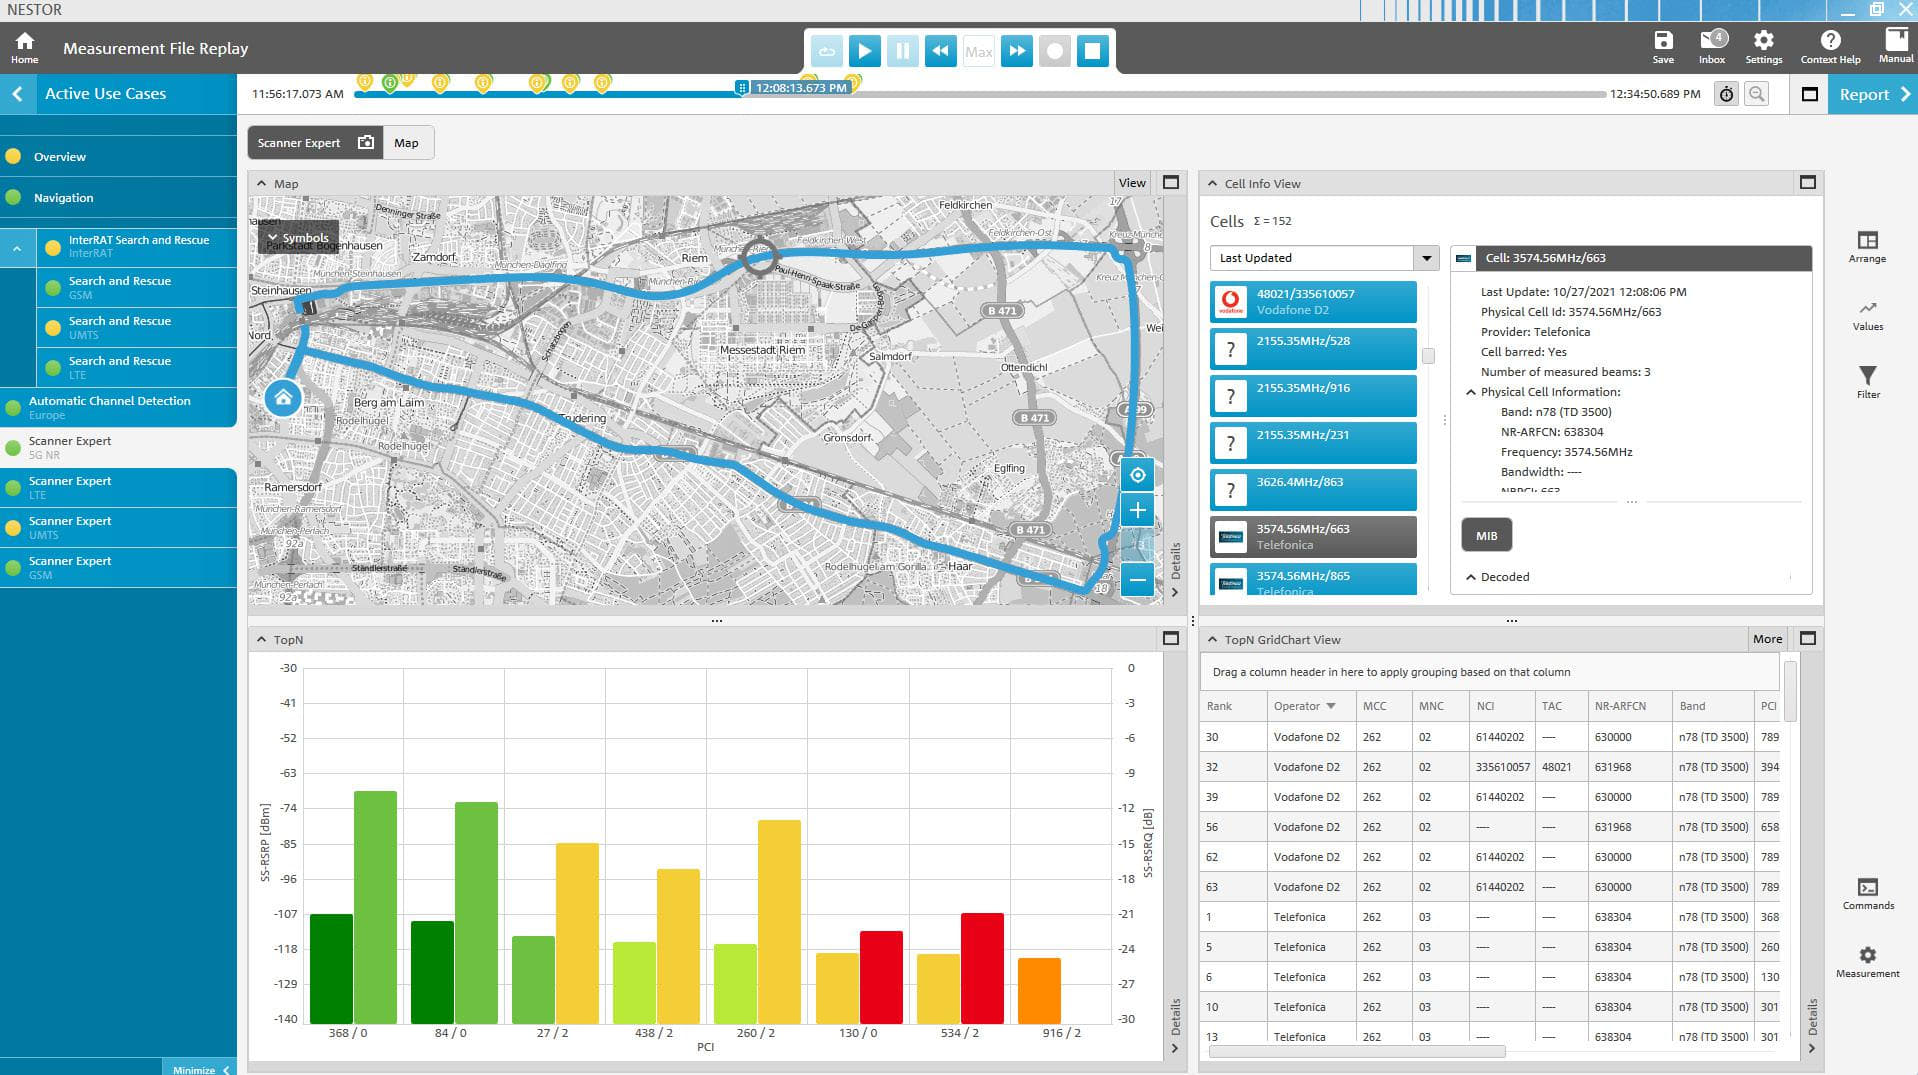This screenshot has height=1075, width=1918.
Task: Open the Last Updated sort dropdown
Action: tap(1426, 258)
